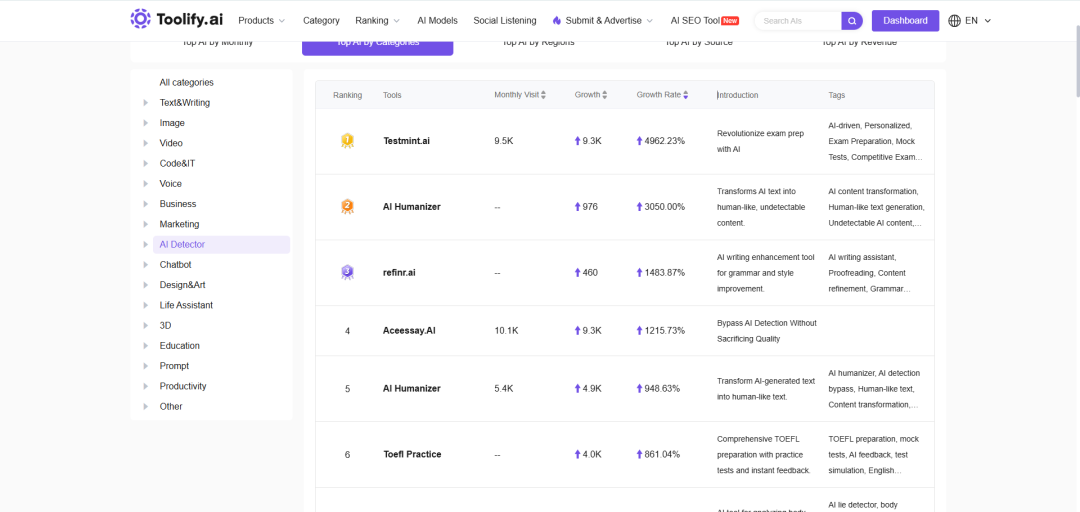Click the search magnifier button
Screen dimensions: 1080x512
pyautogui.click(x=852, y=21)
